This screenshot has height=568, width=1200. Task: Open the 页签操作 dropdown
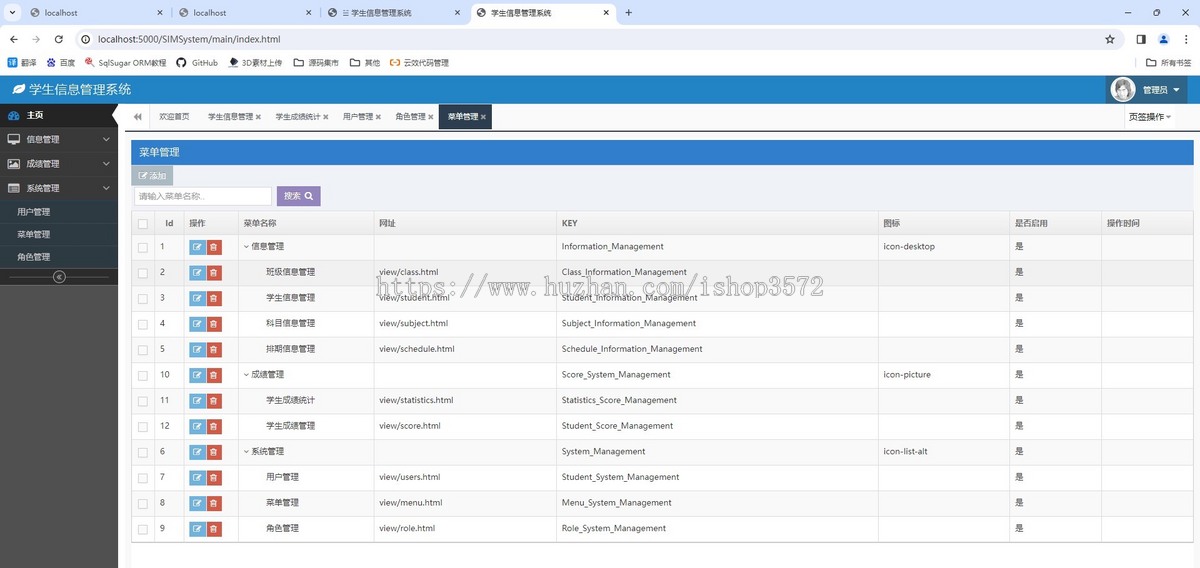coord(1150,117)
